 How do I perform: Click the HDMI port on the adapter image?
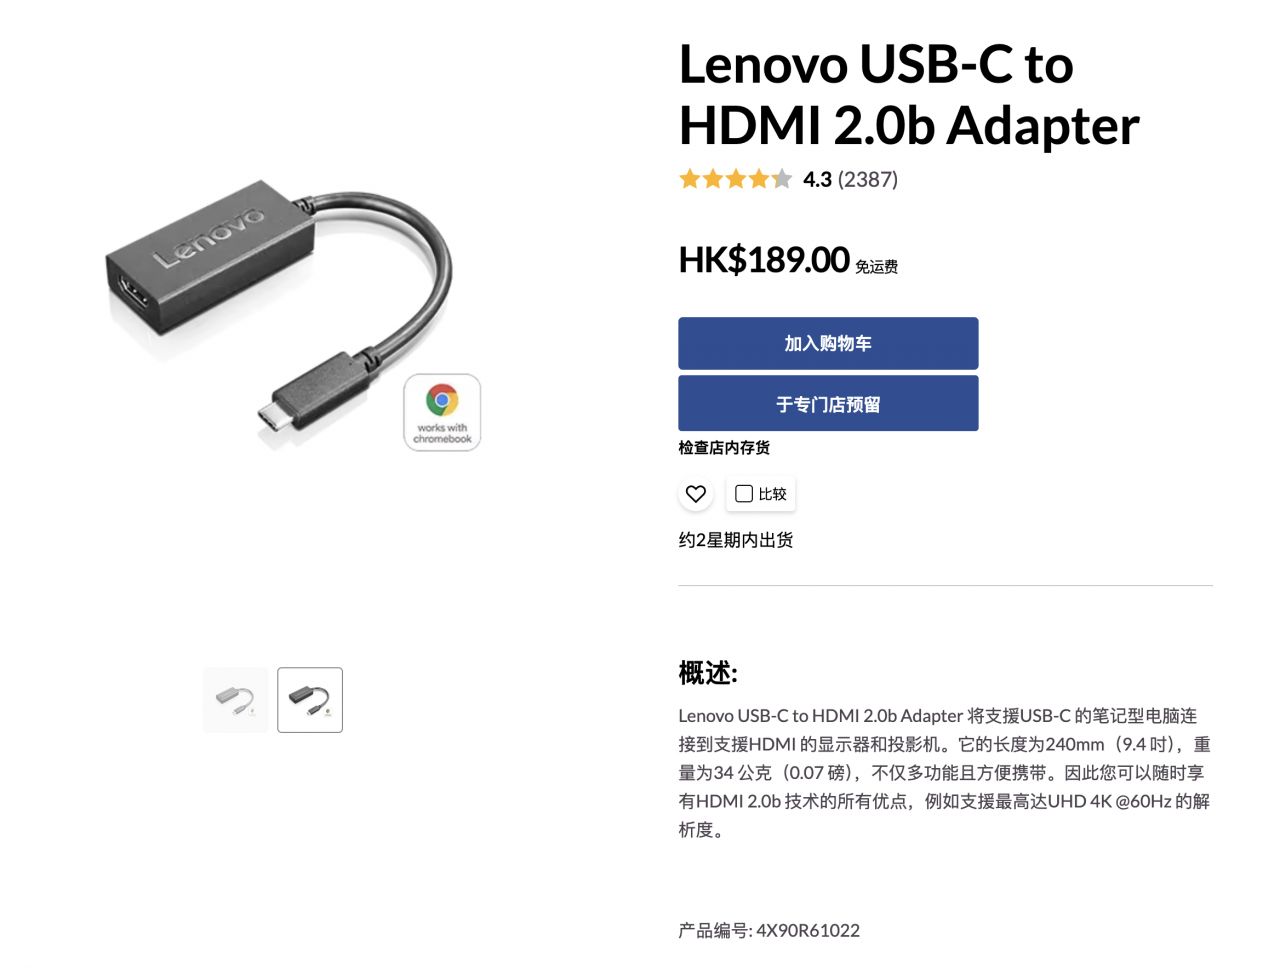(134, 292)
